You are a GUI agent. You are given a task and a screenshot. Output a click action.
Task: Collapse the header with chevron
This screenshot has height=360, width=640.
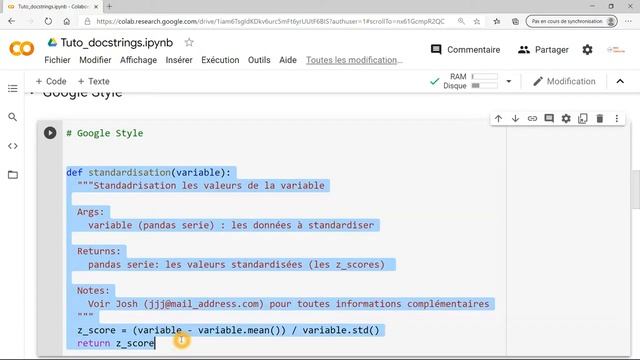click(620, 81)
